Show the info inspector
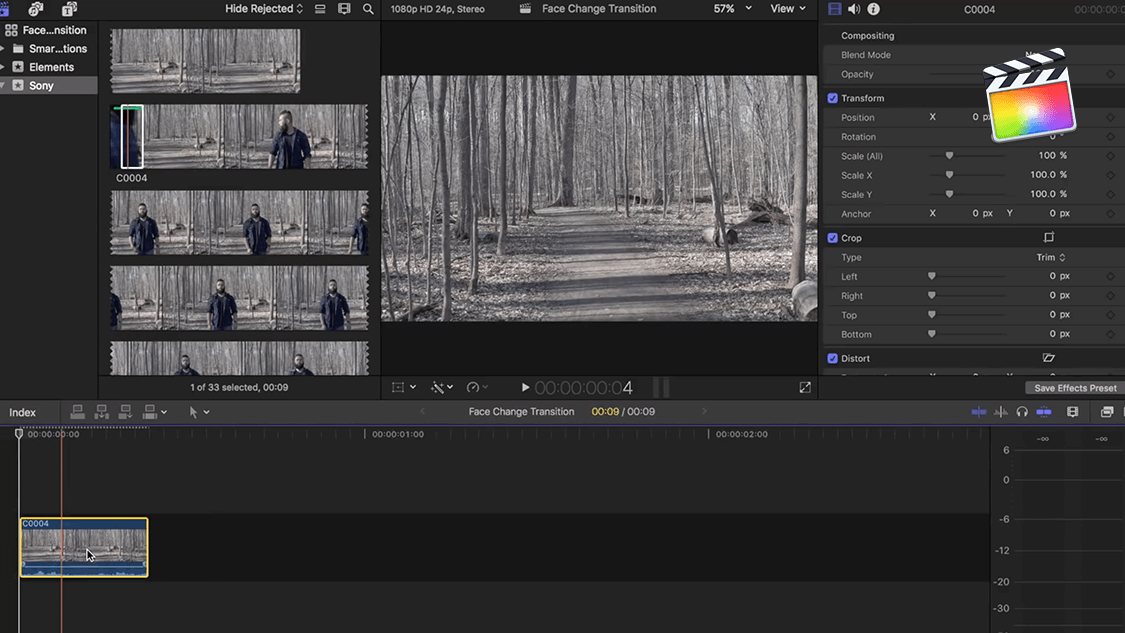Image resolution: width=1125 pixels, height=633 pixels. [873, 9]
